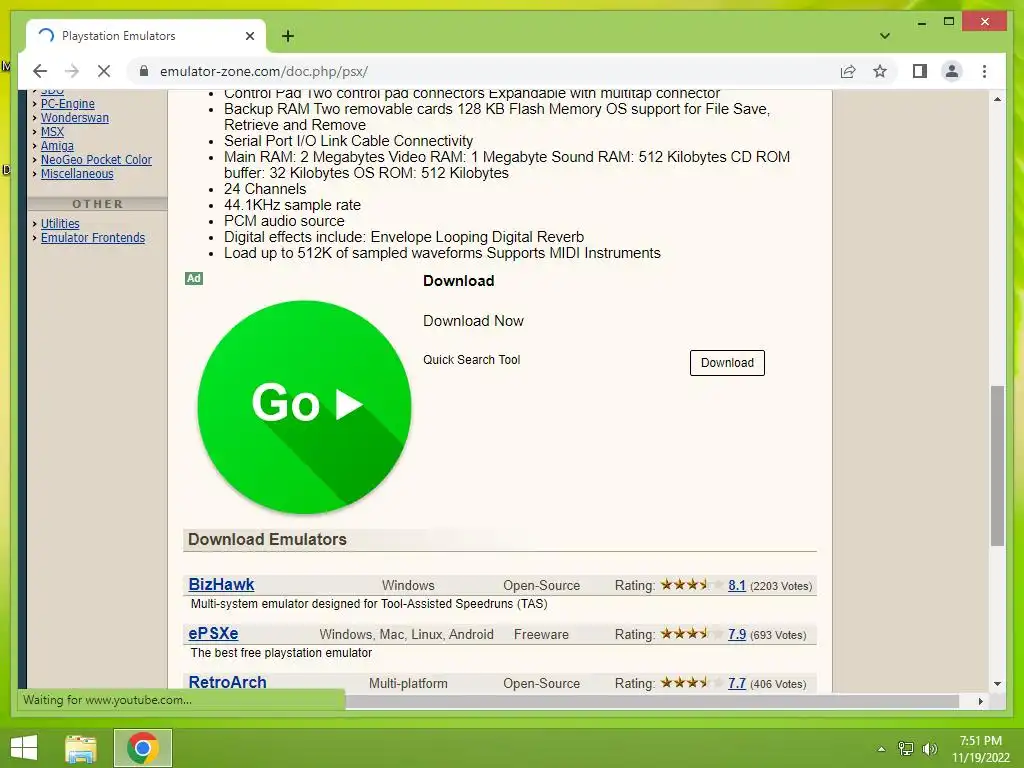Click the forward navigation arrow
This screenshot has width=1024, height=768.
pyautogui.click(x=72, y=71)
